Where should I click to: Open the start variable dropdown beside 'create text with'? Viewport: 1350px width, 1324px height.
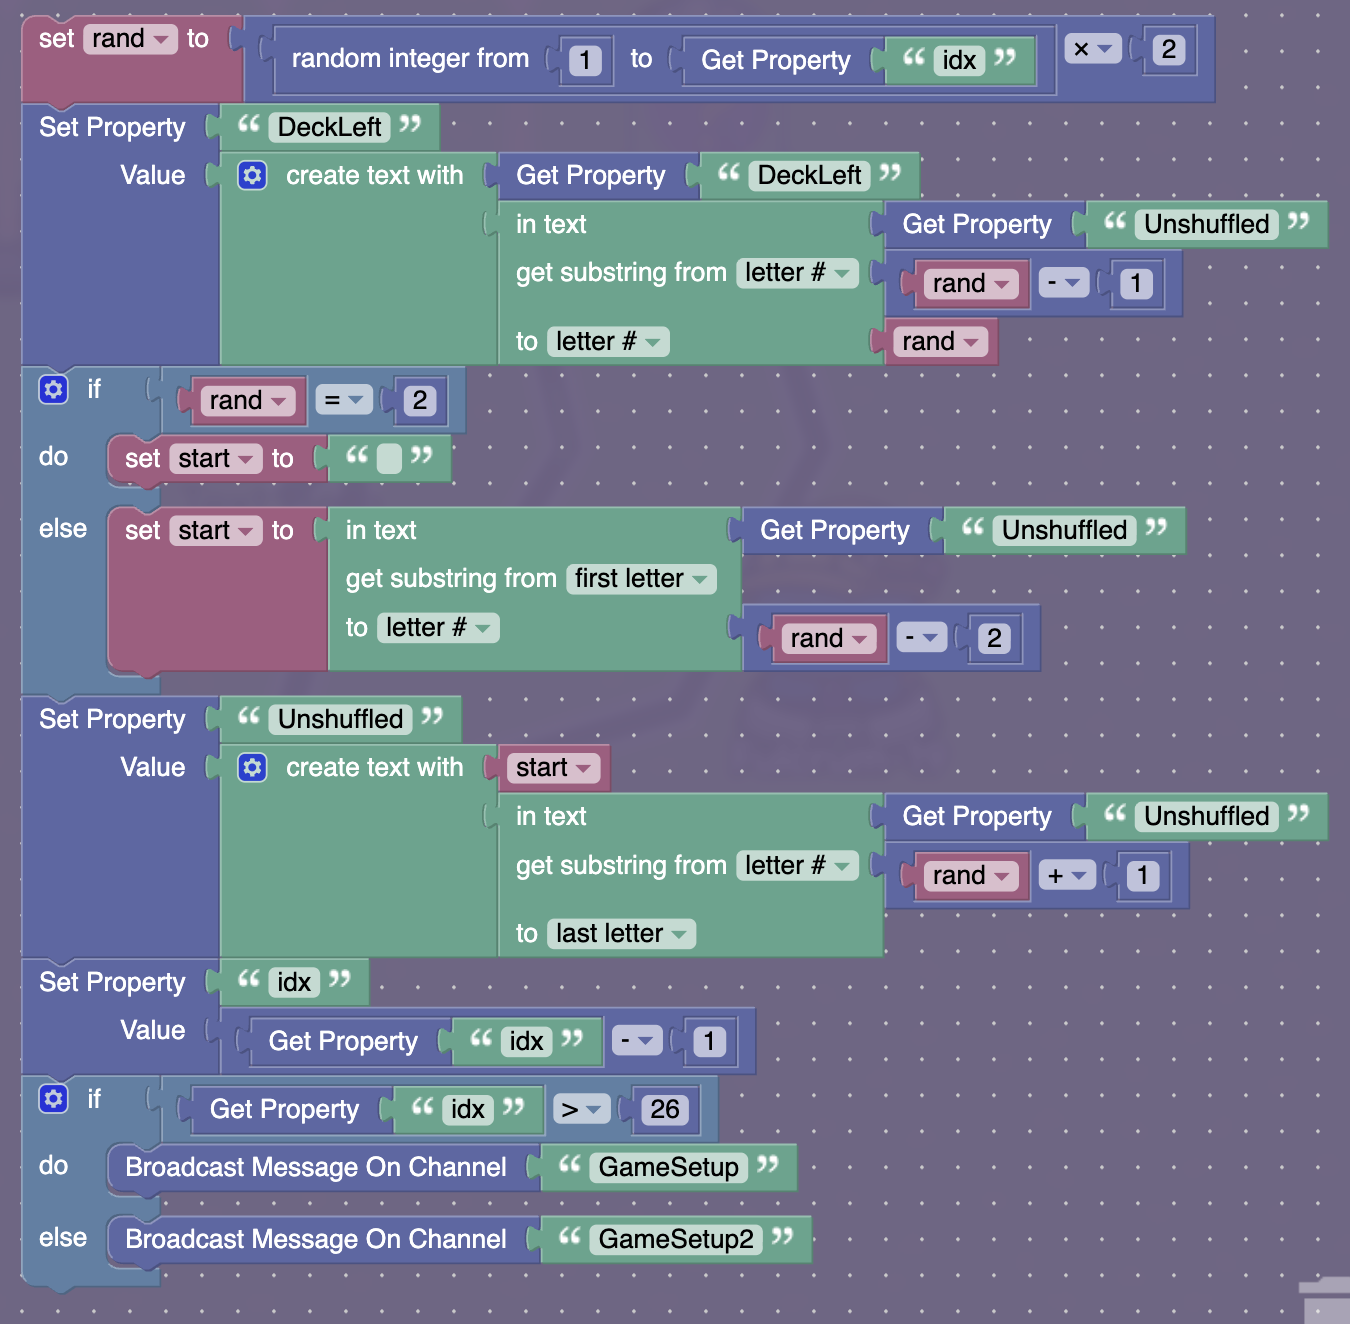tap(553, 768)
